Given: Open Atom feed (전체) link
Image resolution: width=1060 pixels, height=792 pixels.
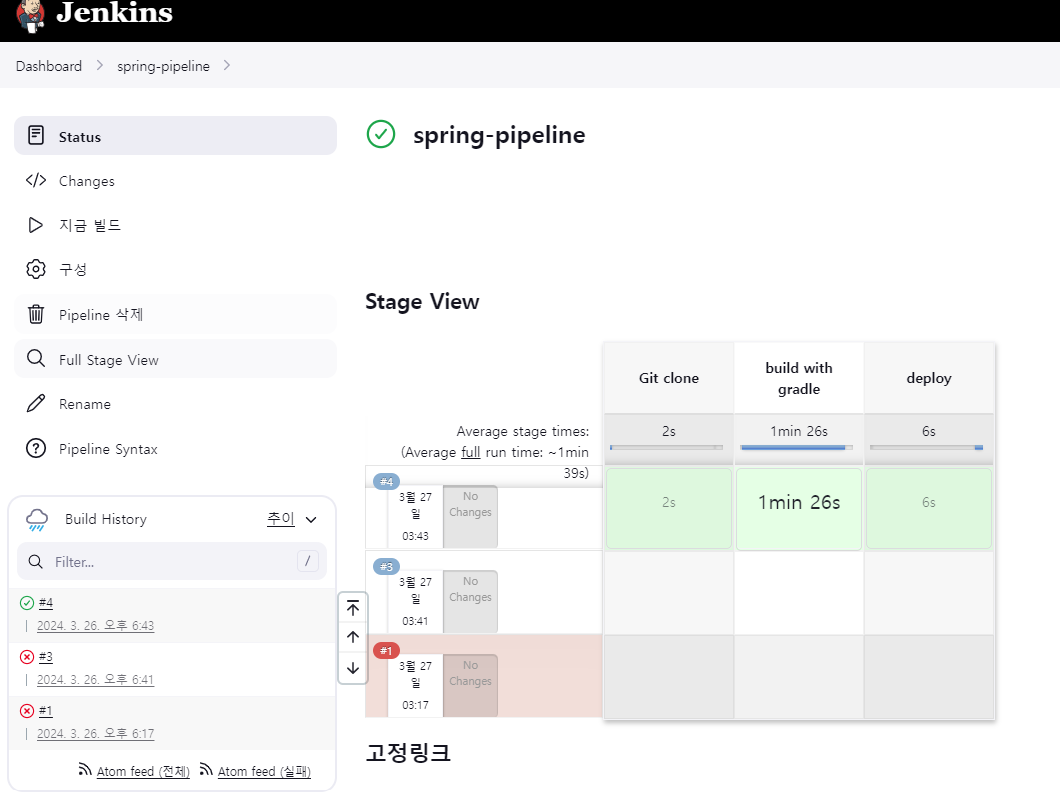Looking at the screenshot, I should (x=143, y=772).
